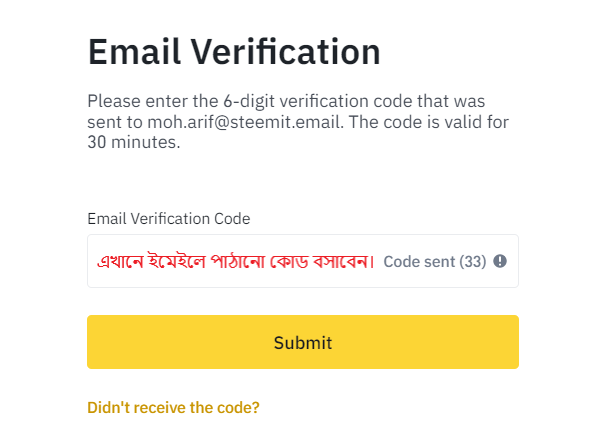The width and height of the screenshot is (606, 442).
Task: Click the "Code sent" resend timer label
Action: coord(434,262)
